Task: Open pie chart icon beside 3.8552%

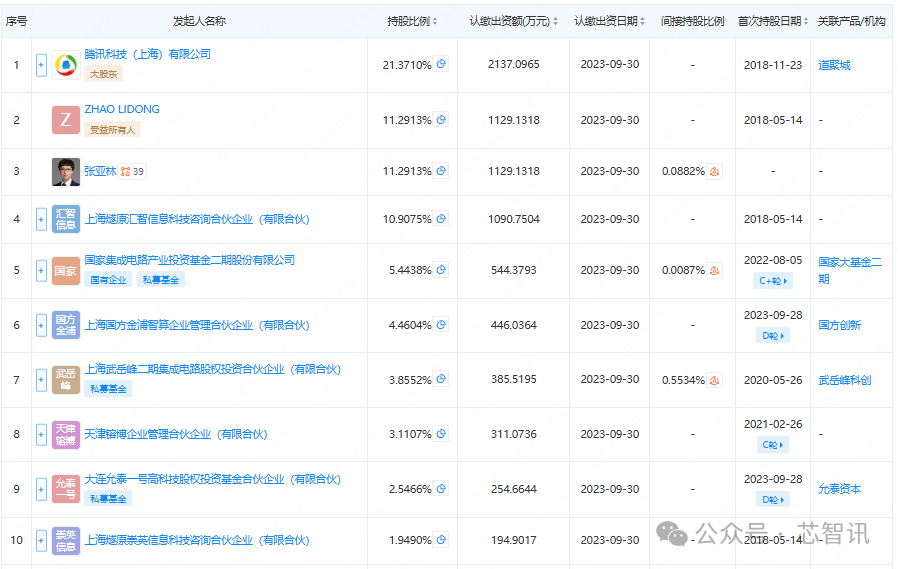Action: pos(441,378)
